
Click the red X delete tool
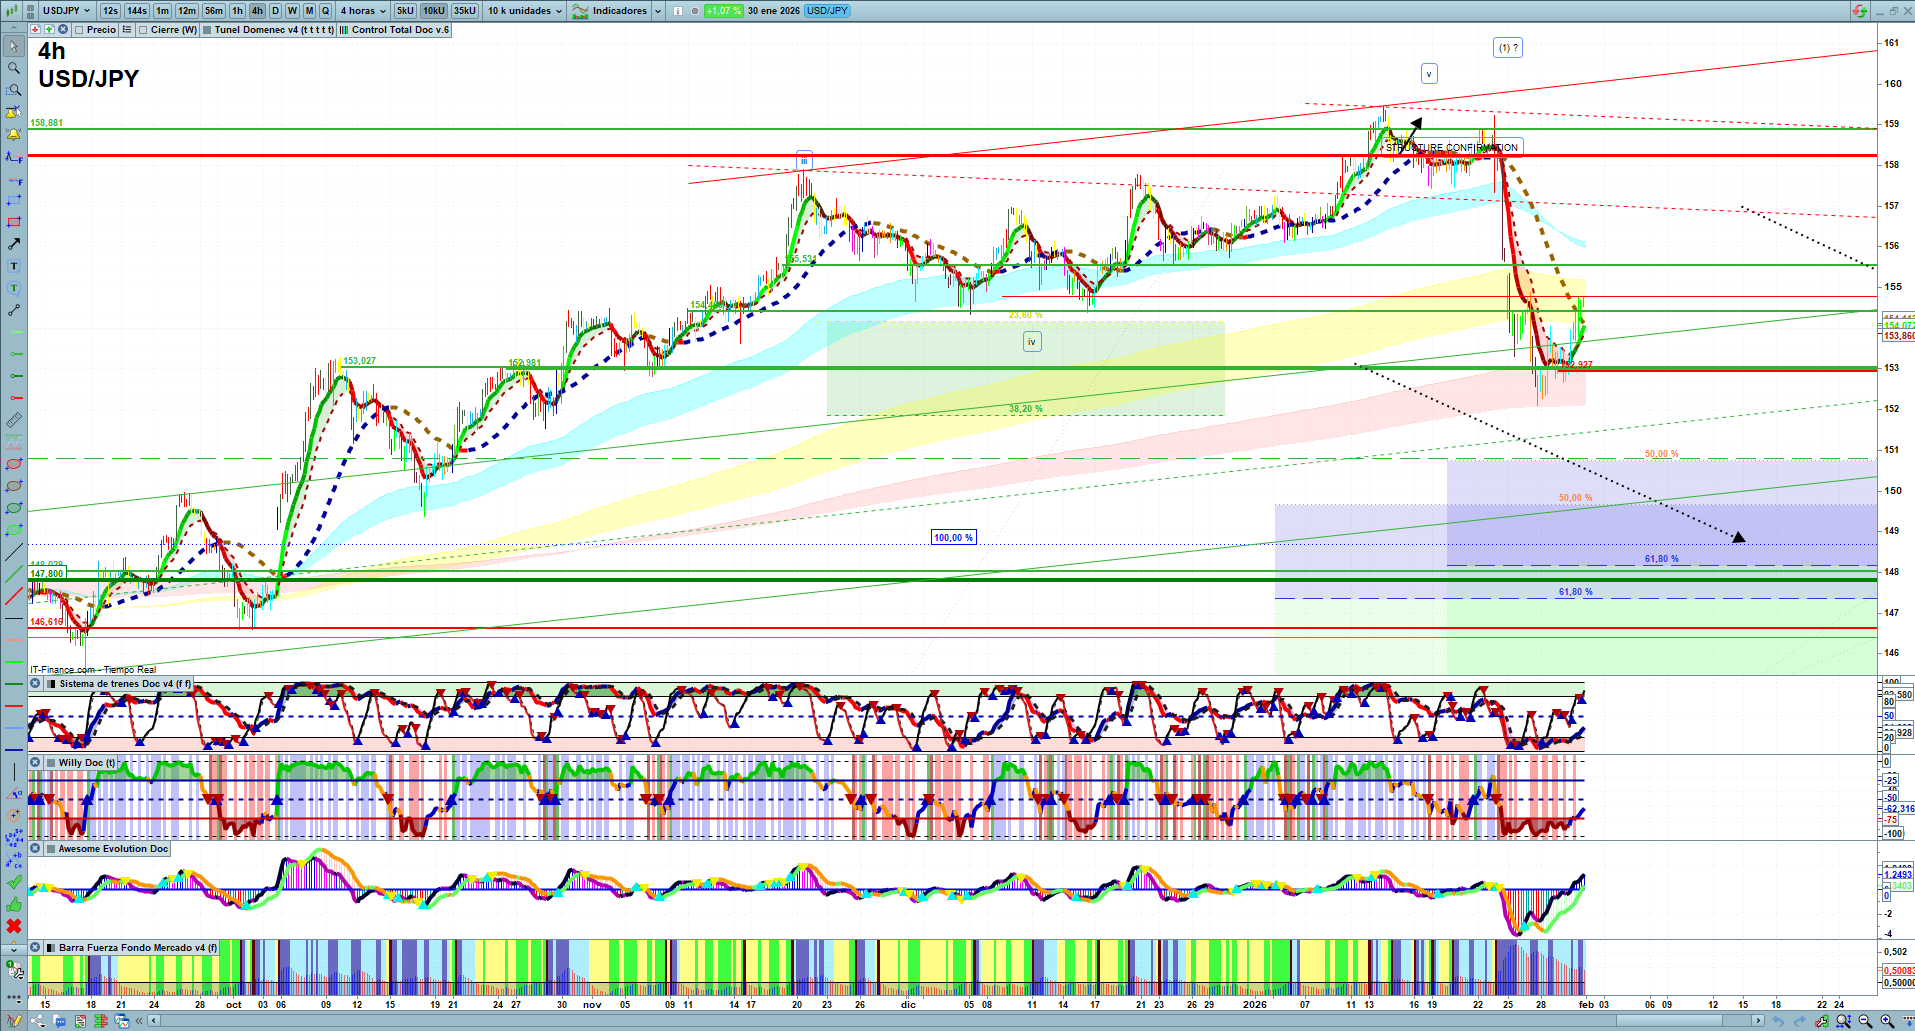[14, 926]
